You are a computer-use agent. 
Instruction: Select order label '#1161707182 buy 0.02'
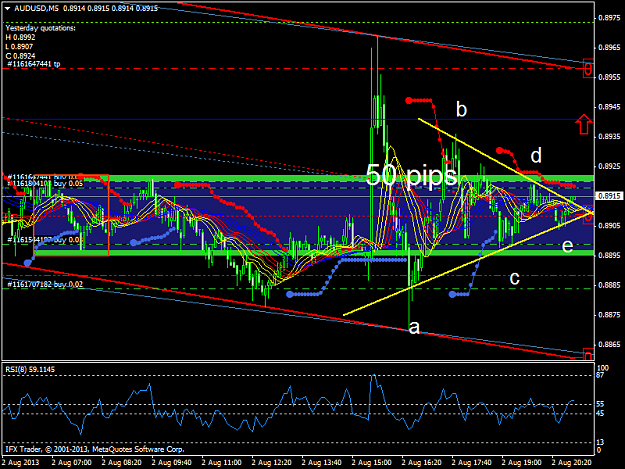click(45, 284)
